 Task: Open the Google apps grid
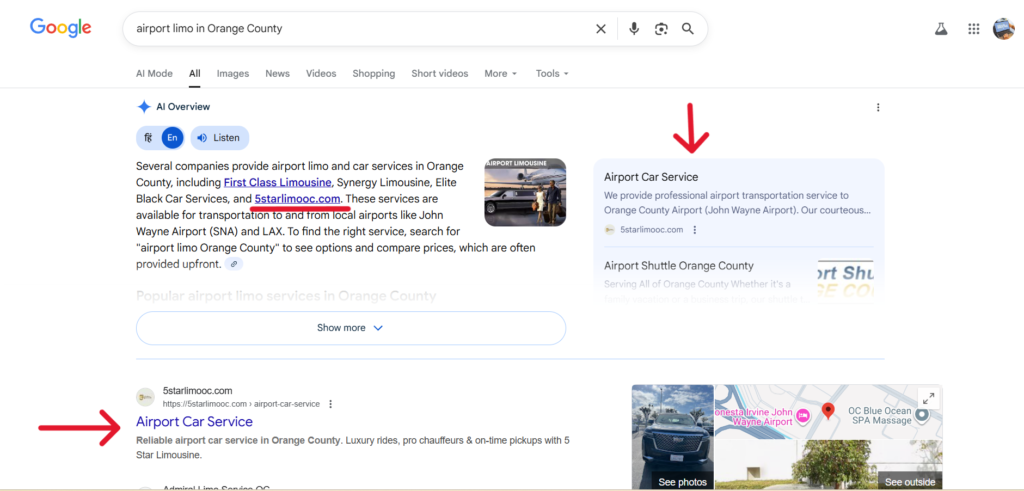point(974,29)
